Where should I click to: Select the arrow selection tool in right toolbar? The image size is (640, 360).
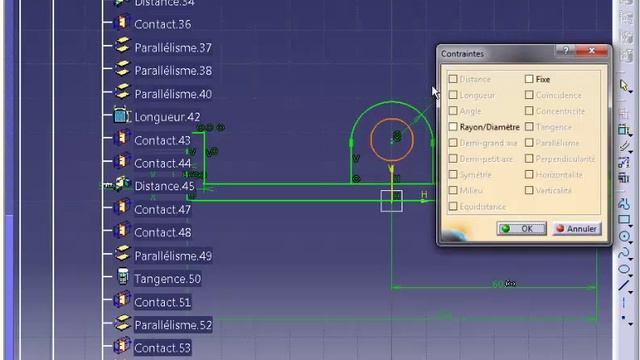coord(624,85)
